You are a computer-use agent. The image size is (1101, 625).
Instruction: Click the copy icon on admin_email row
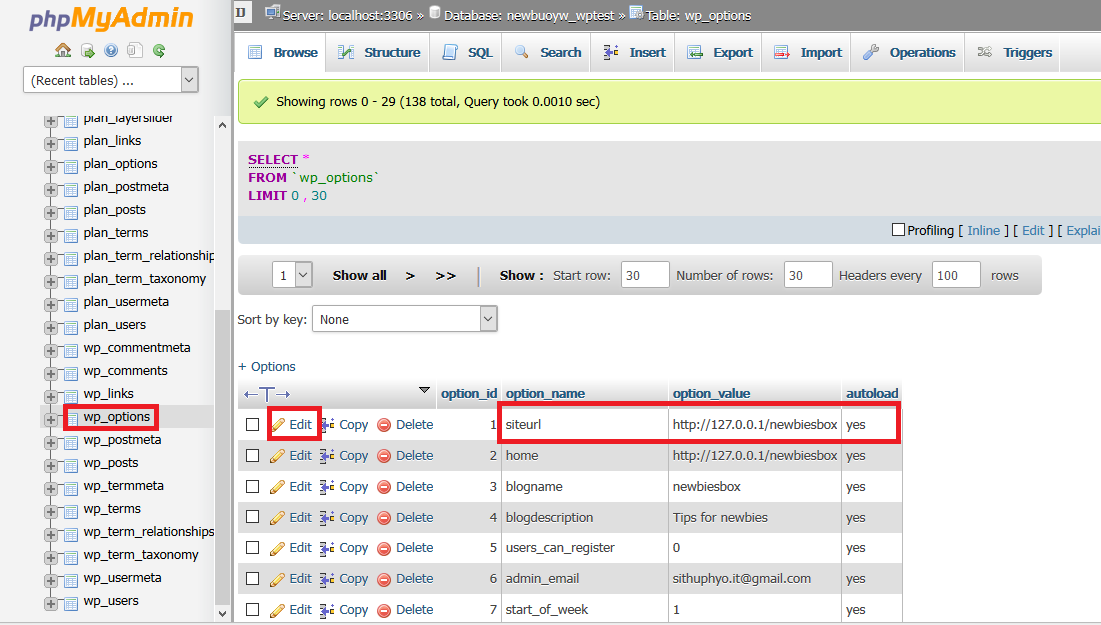327,579
